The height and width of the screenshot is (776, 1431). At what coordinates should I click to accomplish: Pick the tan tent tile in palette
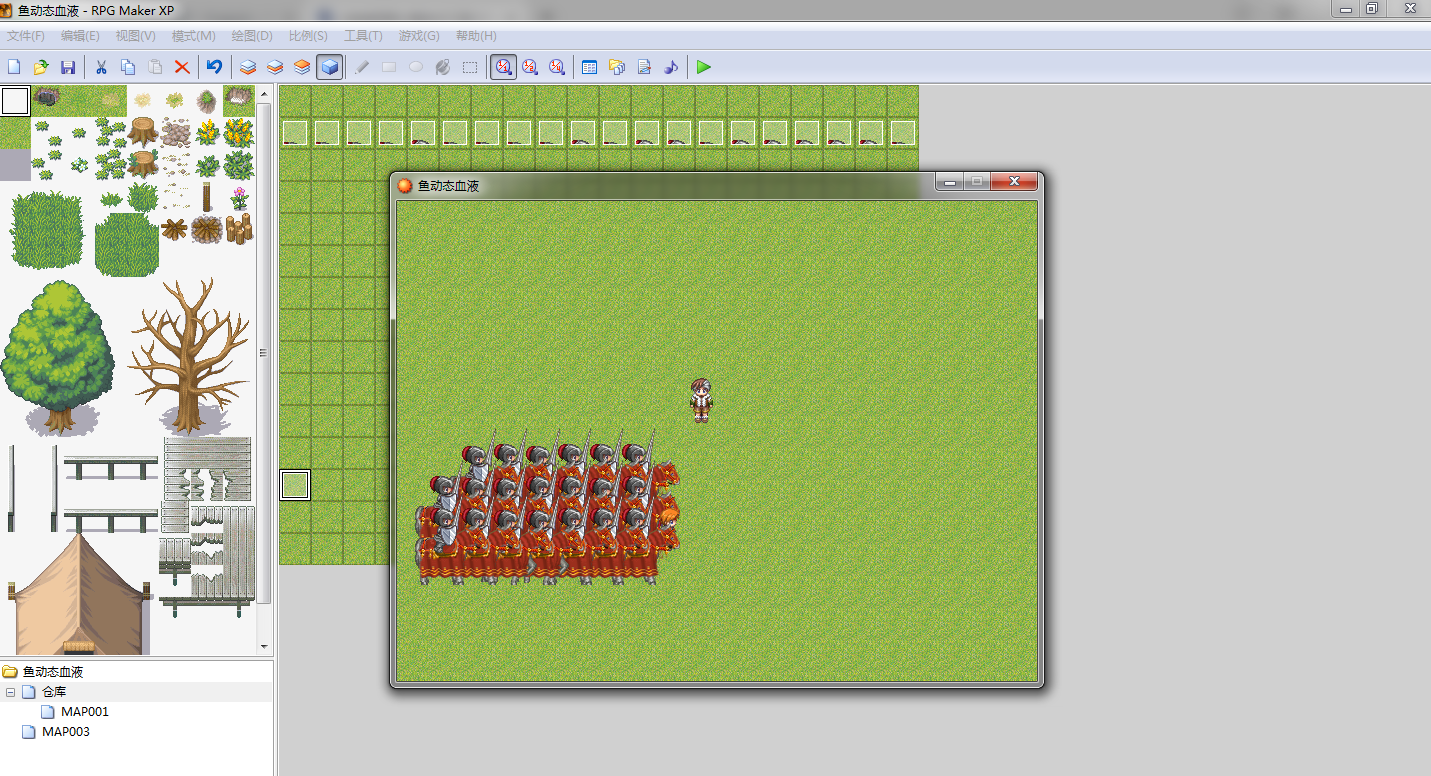coord(79,595)
